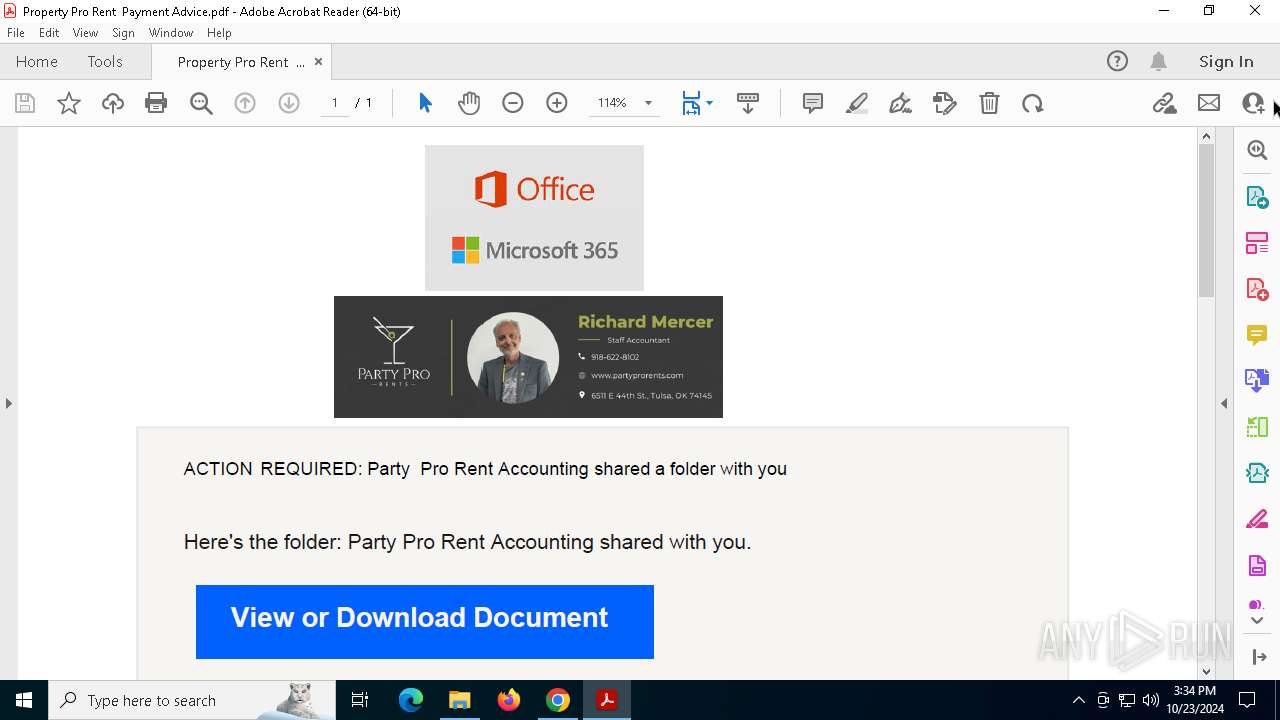This screenshot has height=720, width=1280.
Task: Open Compress PDF tool in sidebar
Action: point(1257,473)
